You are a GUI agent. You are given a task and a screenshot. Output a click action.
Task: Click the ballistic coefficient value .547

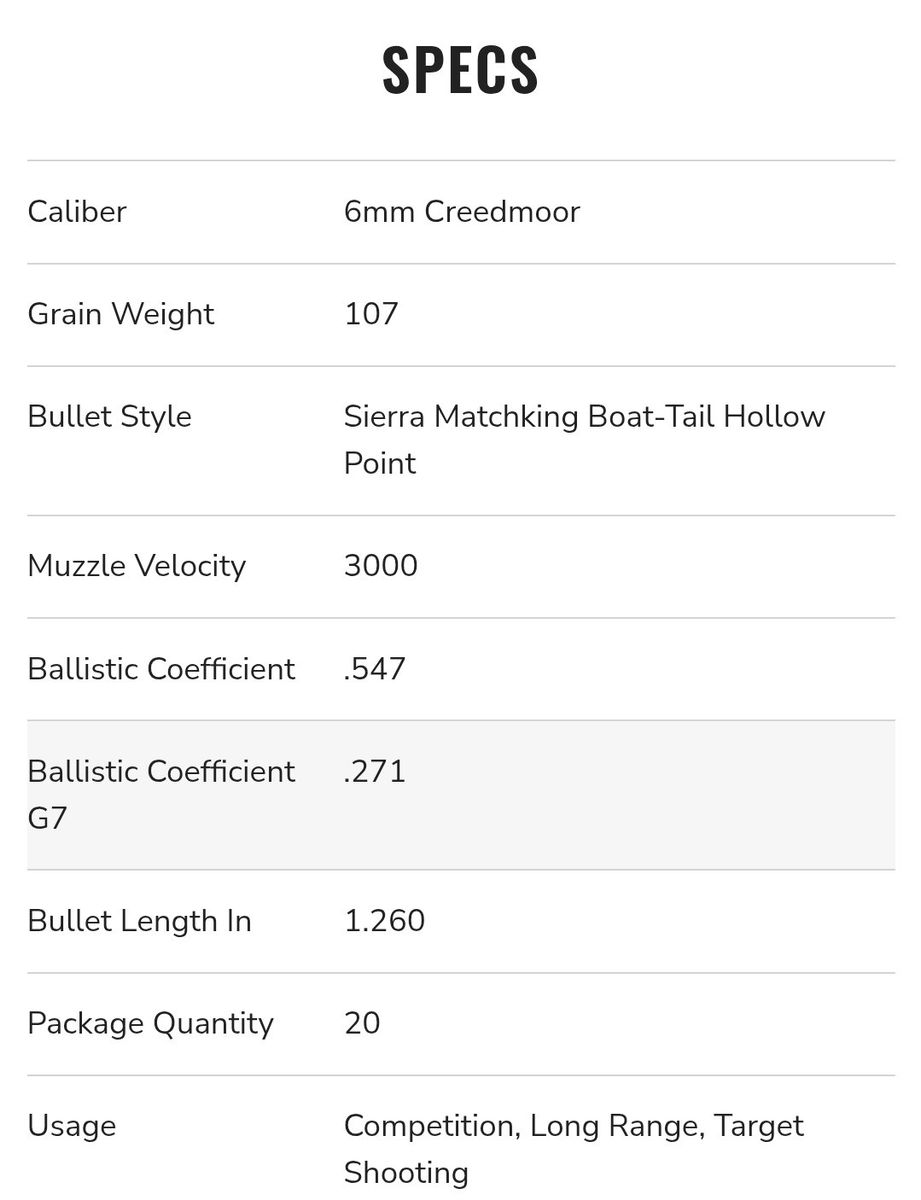click(374, 668)
